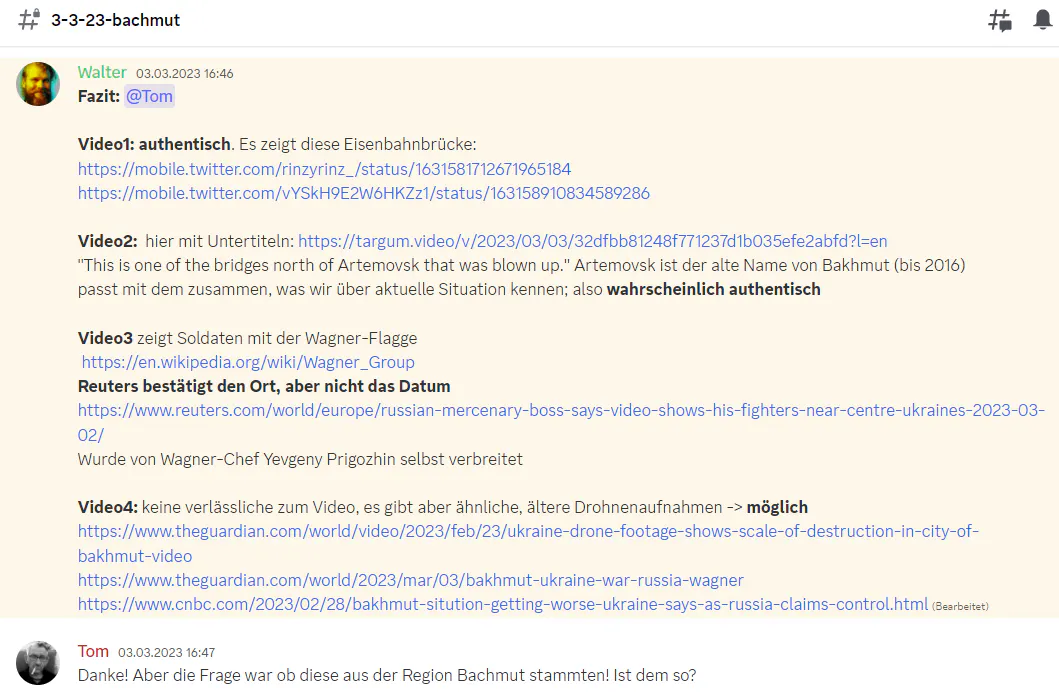Click Walter's message timestamp 16:46
Screen dimensions: 1059x696
click(x=185, y=74)
